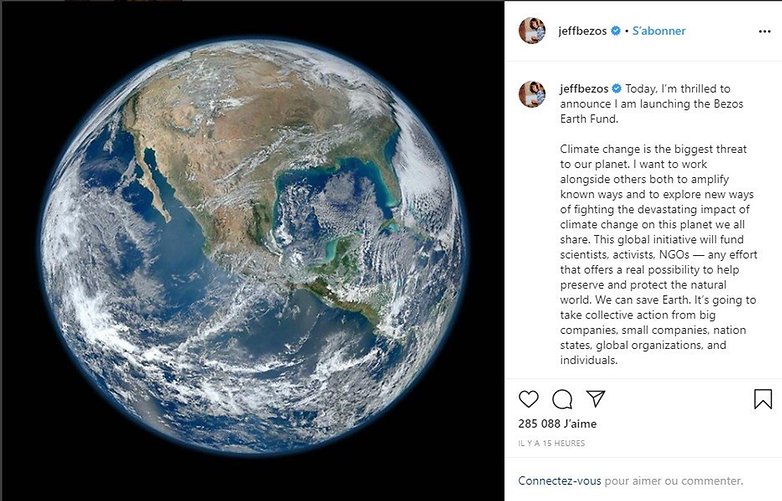Share post via paper plane icon

596,398
